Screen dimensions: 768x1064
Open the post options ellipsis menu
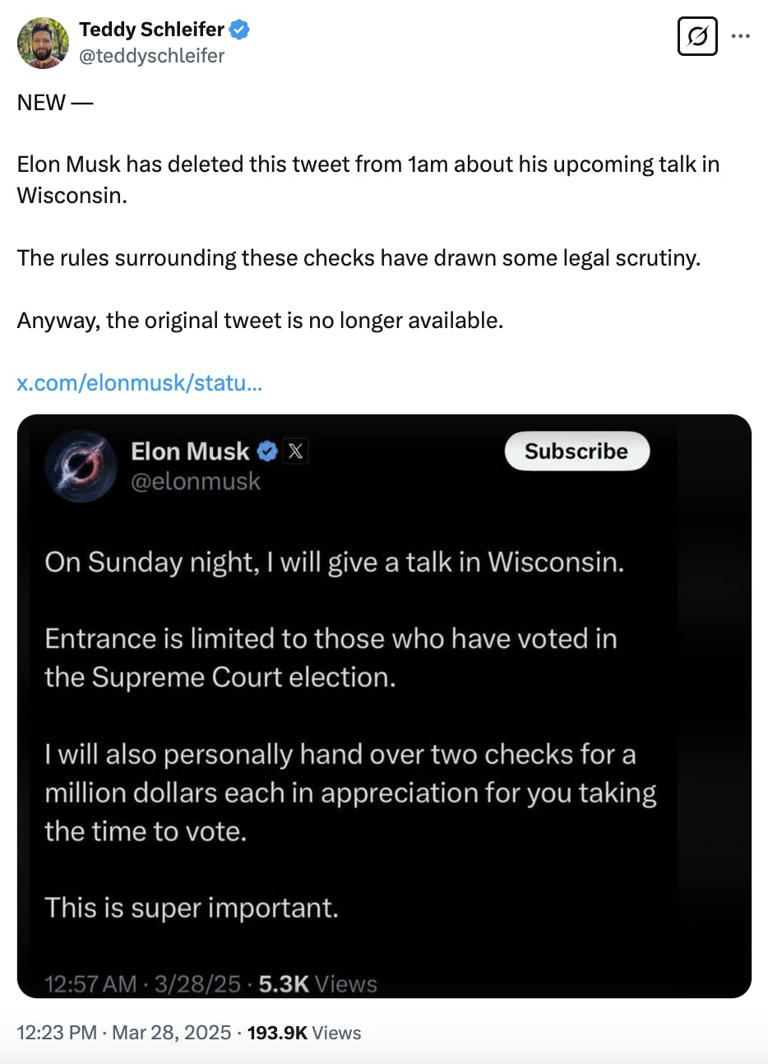(742, 34)
